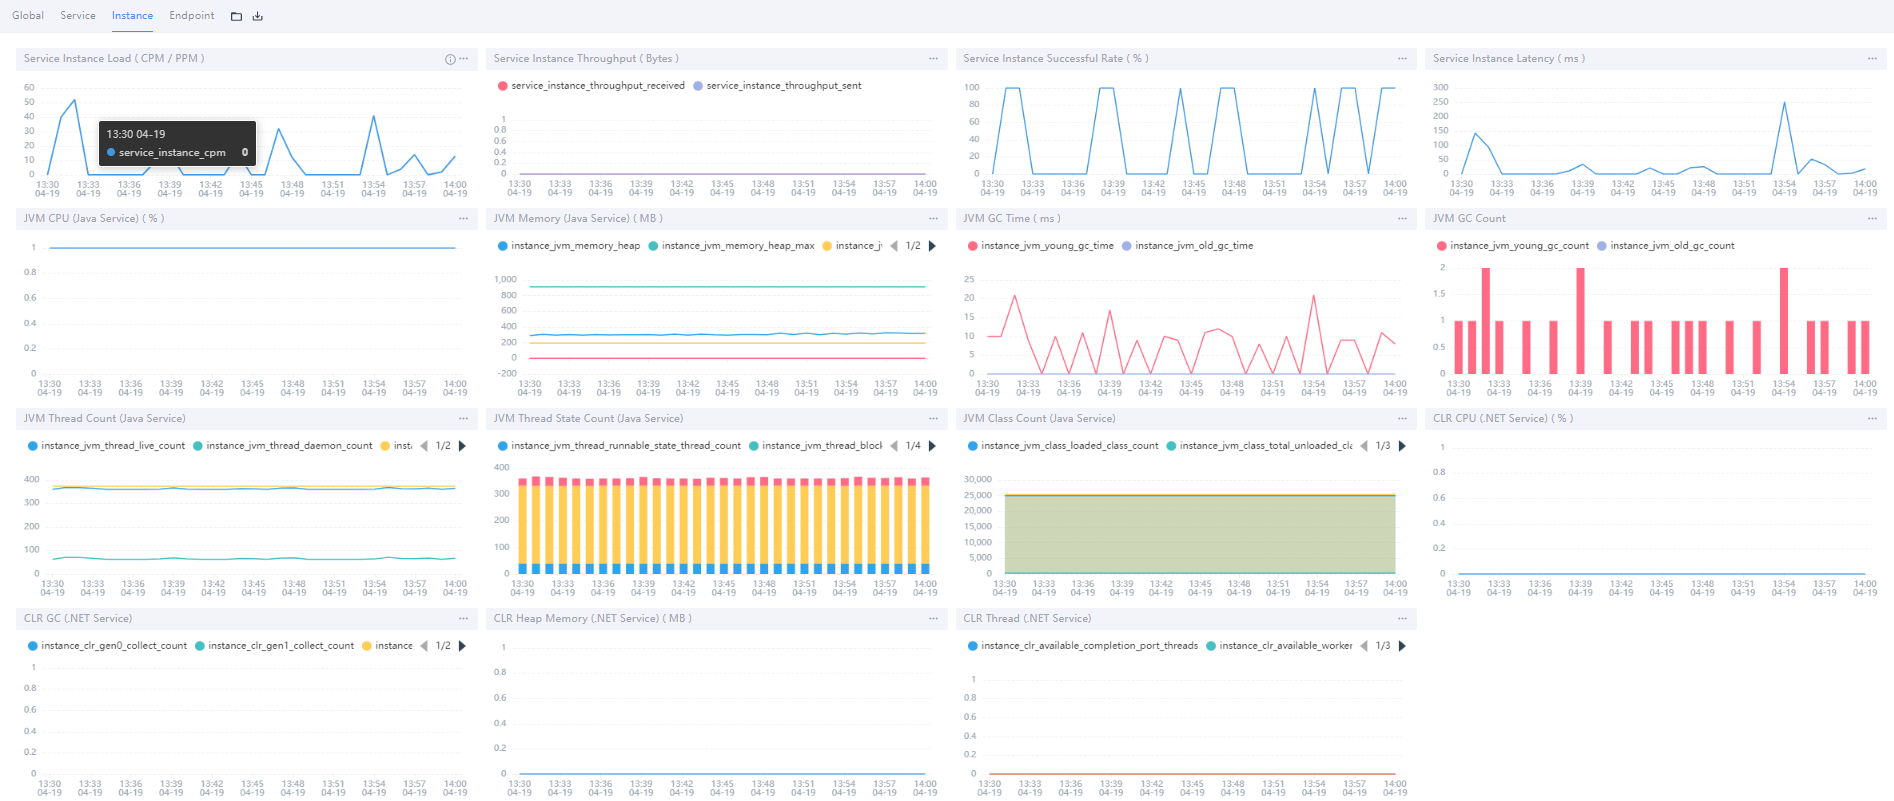Open more options on JVM GC Count panel
The height and width of the screenshot is (801, 1894).
pyautogui.click(x=1872, y=219)
